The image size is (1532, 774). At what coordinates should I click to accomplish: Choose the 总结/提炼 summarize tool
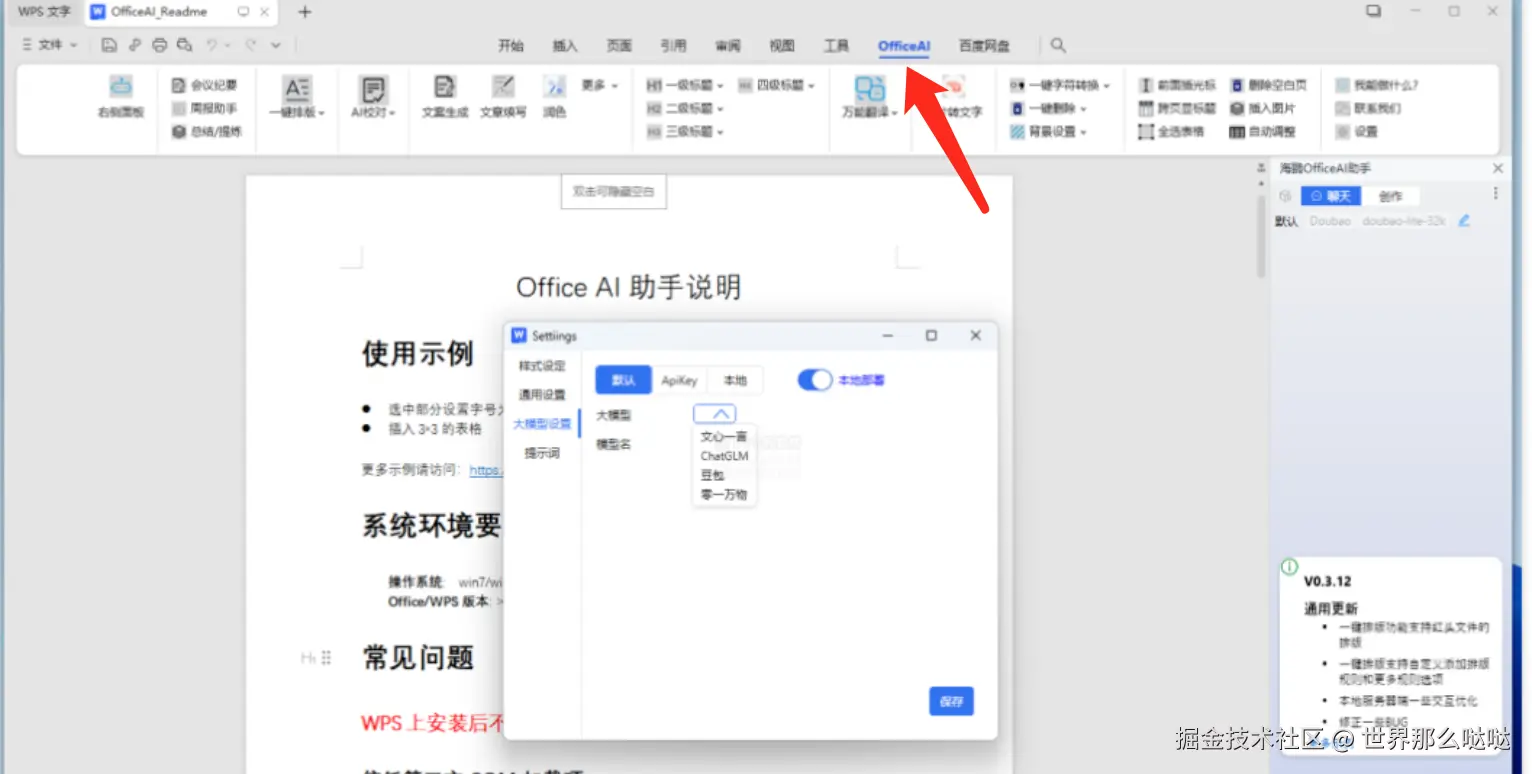[207, 131]
